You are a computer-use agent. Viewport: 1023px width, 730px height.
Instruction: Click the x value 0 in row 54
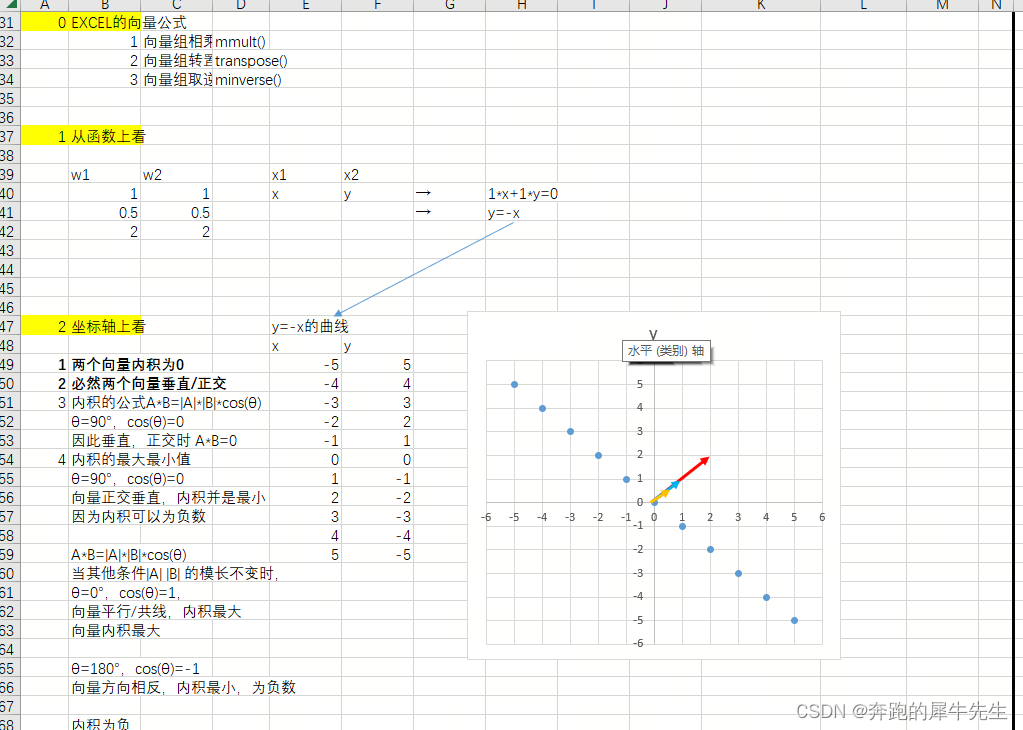305,460
